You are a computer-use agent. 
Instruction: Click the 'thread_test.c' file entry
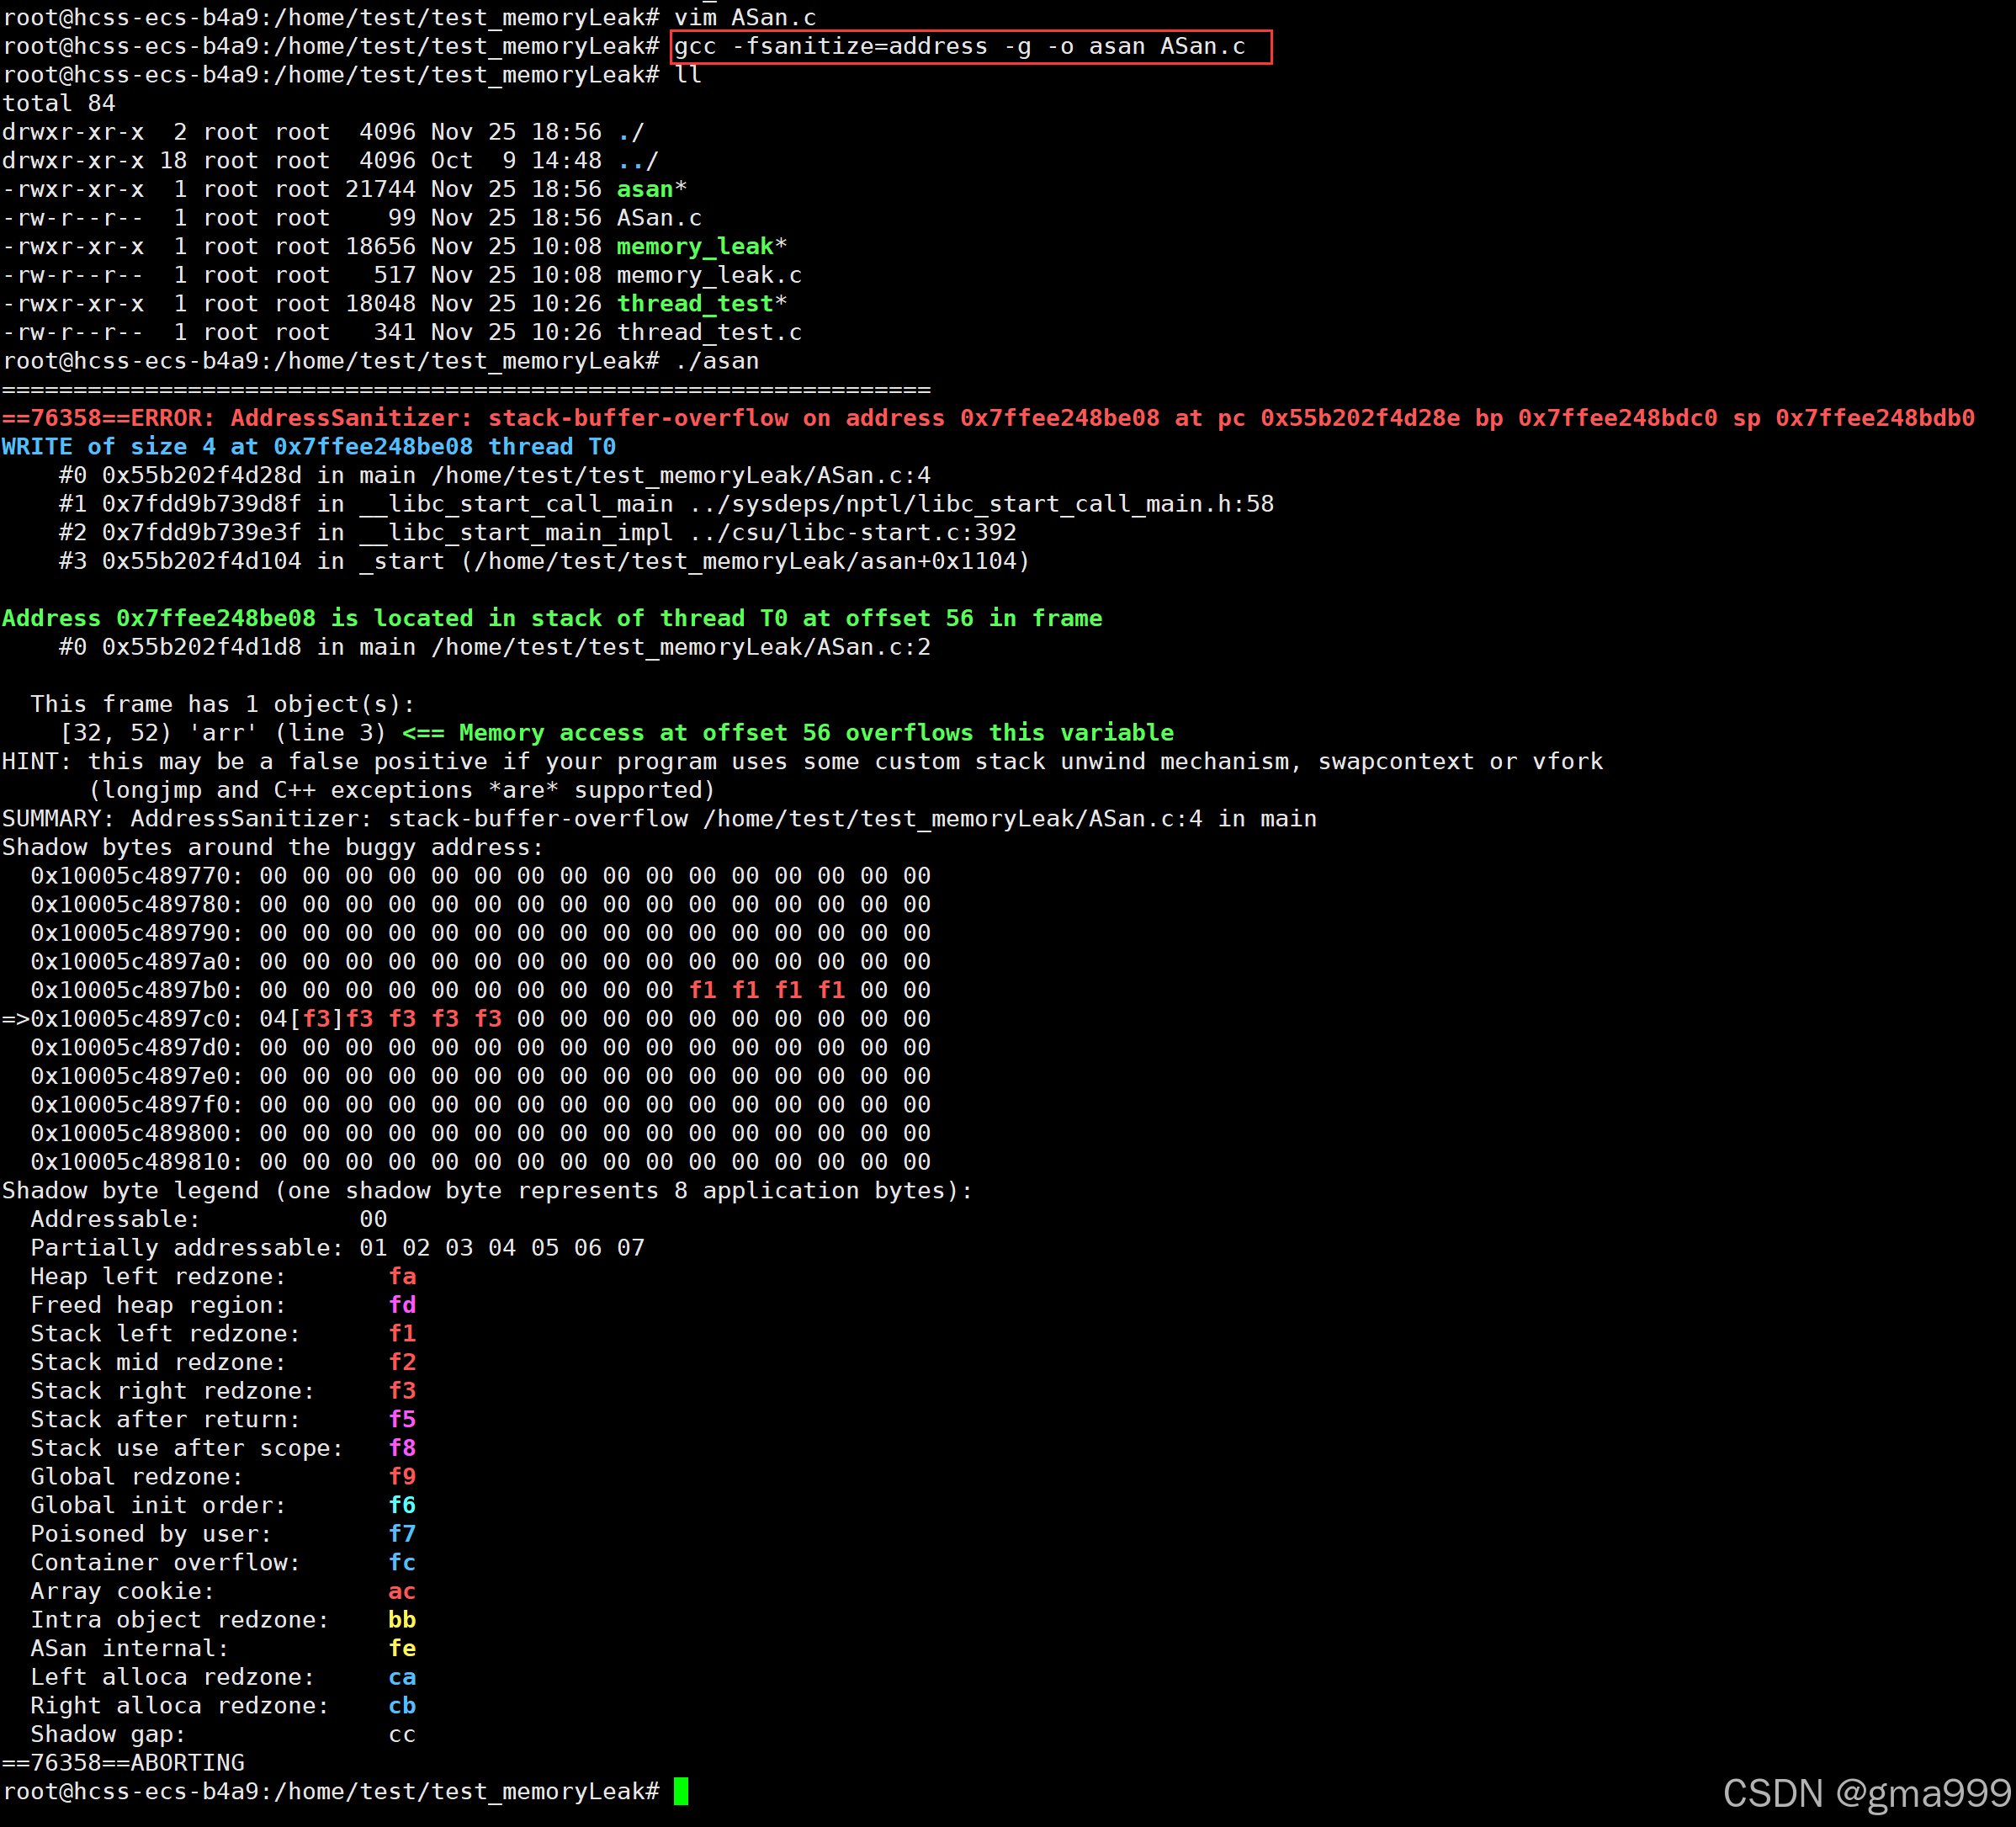pos(708,332)
